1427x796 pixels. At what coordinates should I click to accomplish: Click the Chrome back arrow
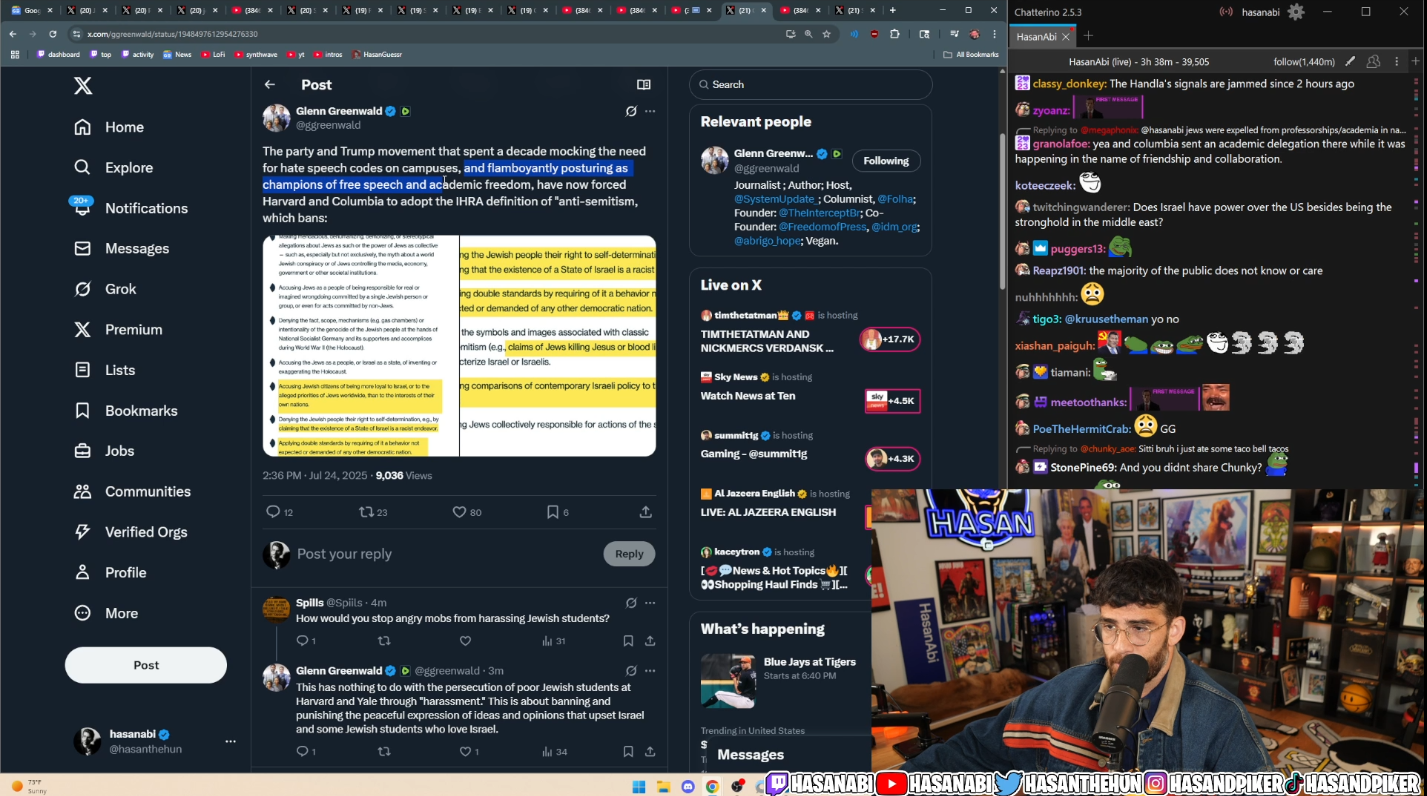[x=13, y=34]
